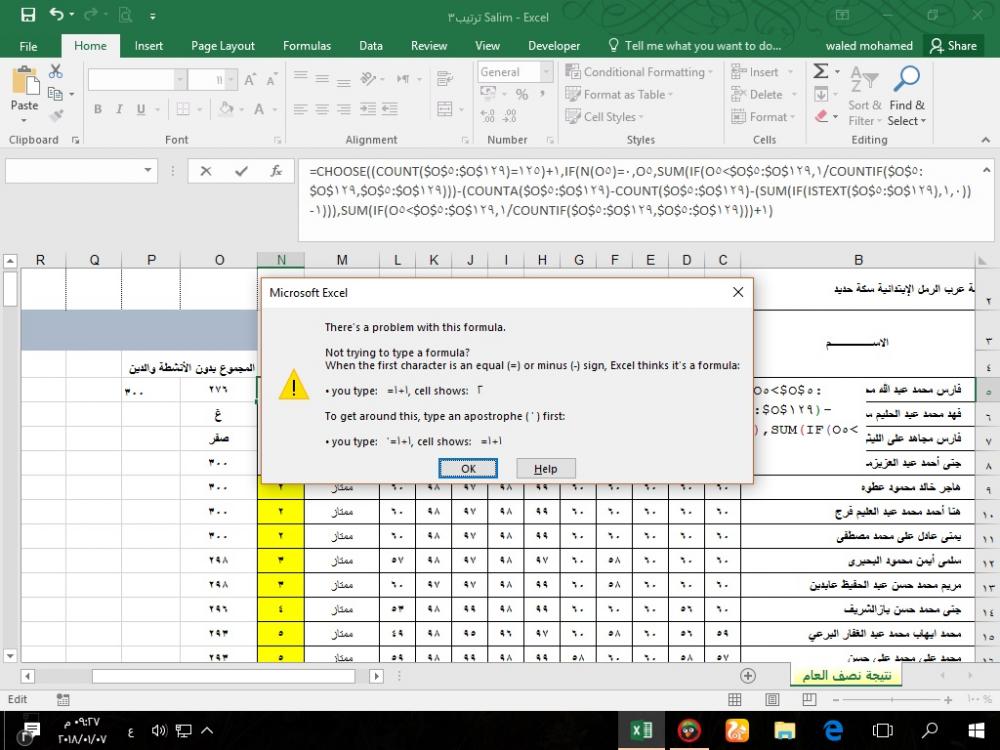Image resolution: width=1000 pixels, height=750 pixels.
Task: Switch to the Developer tab
Action: click(554, 46)
